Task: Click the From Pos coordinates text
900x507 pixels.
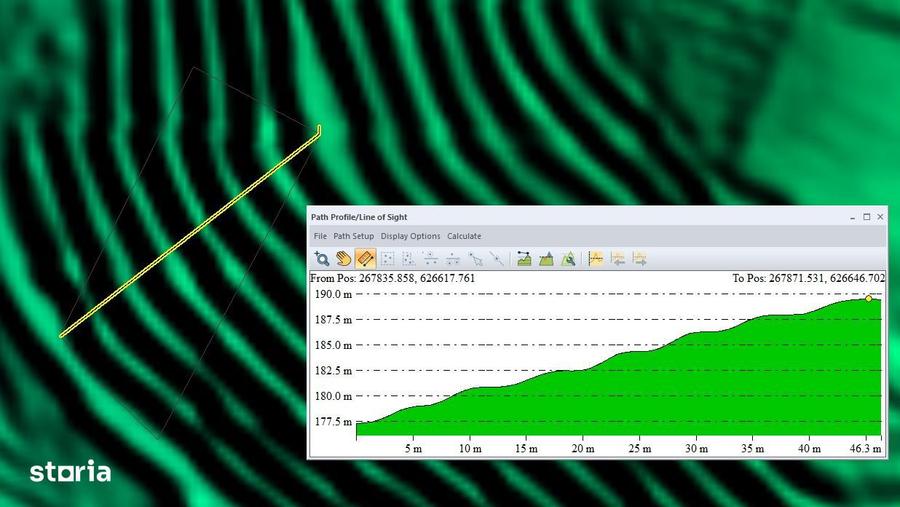Action: [x=392, y=278]
